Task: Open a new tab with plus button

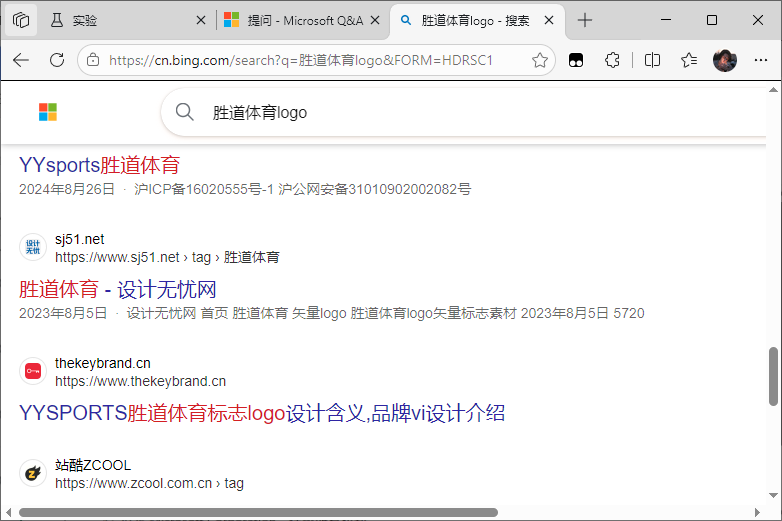Action: coord(585,20)
